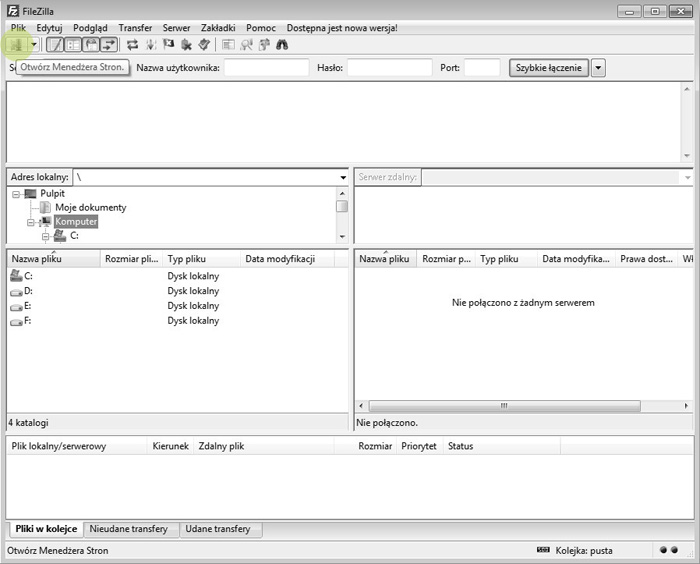Click the log pane scrollbar down arrow

click(x=687, y=156)
